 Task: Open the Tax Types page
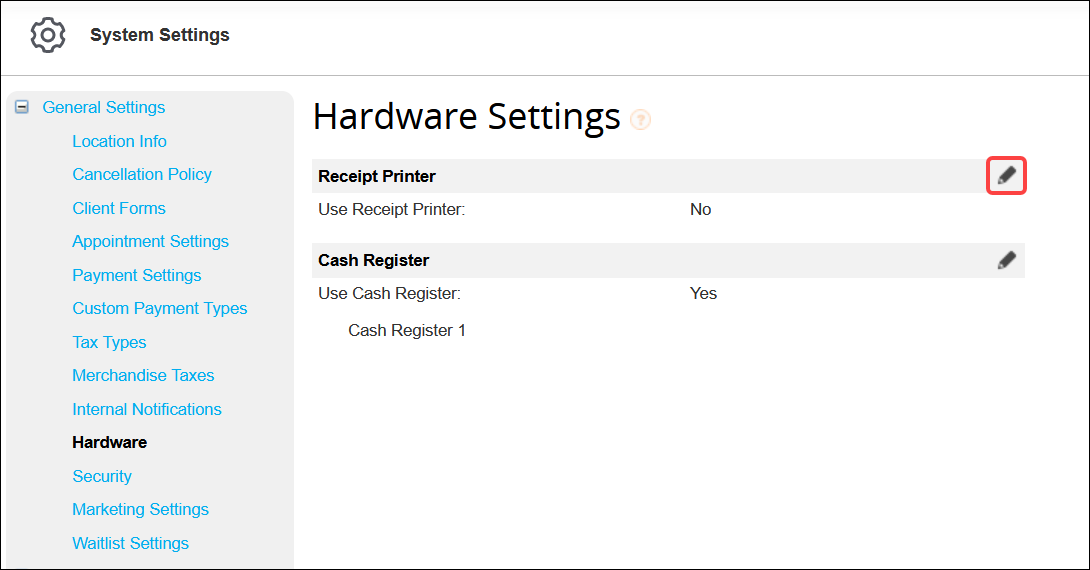(109, 342)
